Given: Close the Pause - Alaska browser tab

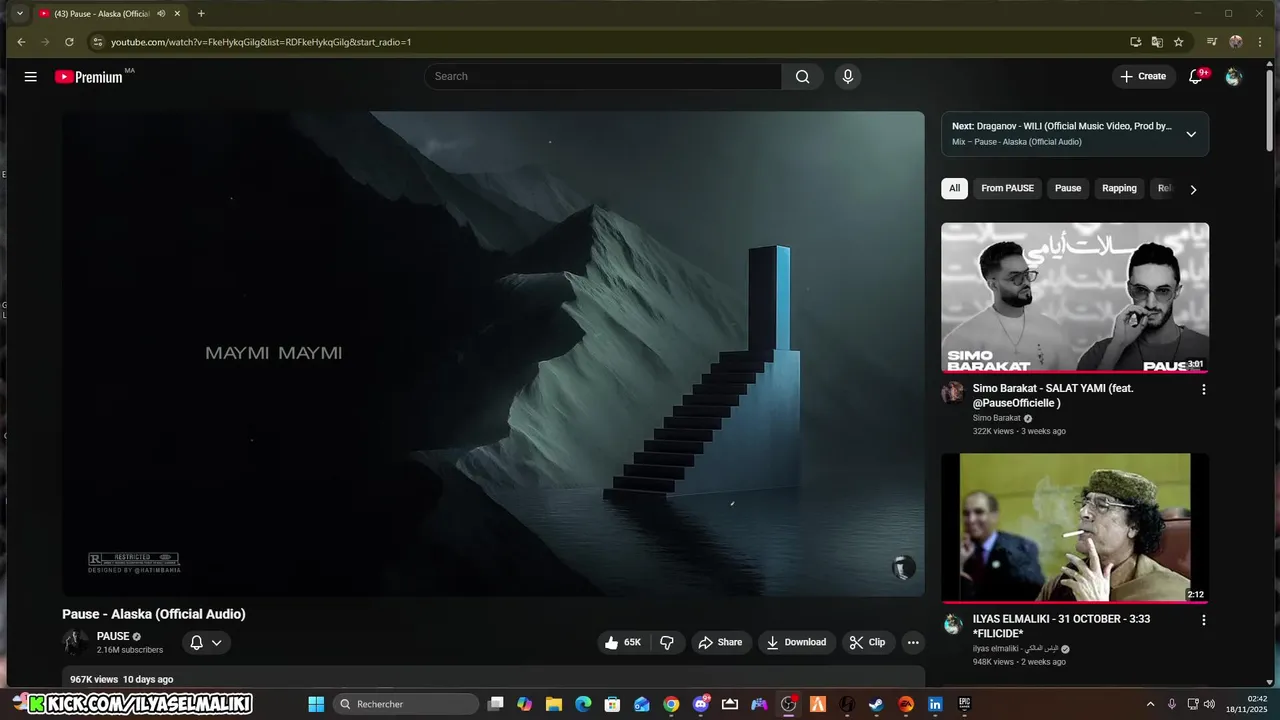Looking at the screenshot, I should (178, 14).
